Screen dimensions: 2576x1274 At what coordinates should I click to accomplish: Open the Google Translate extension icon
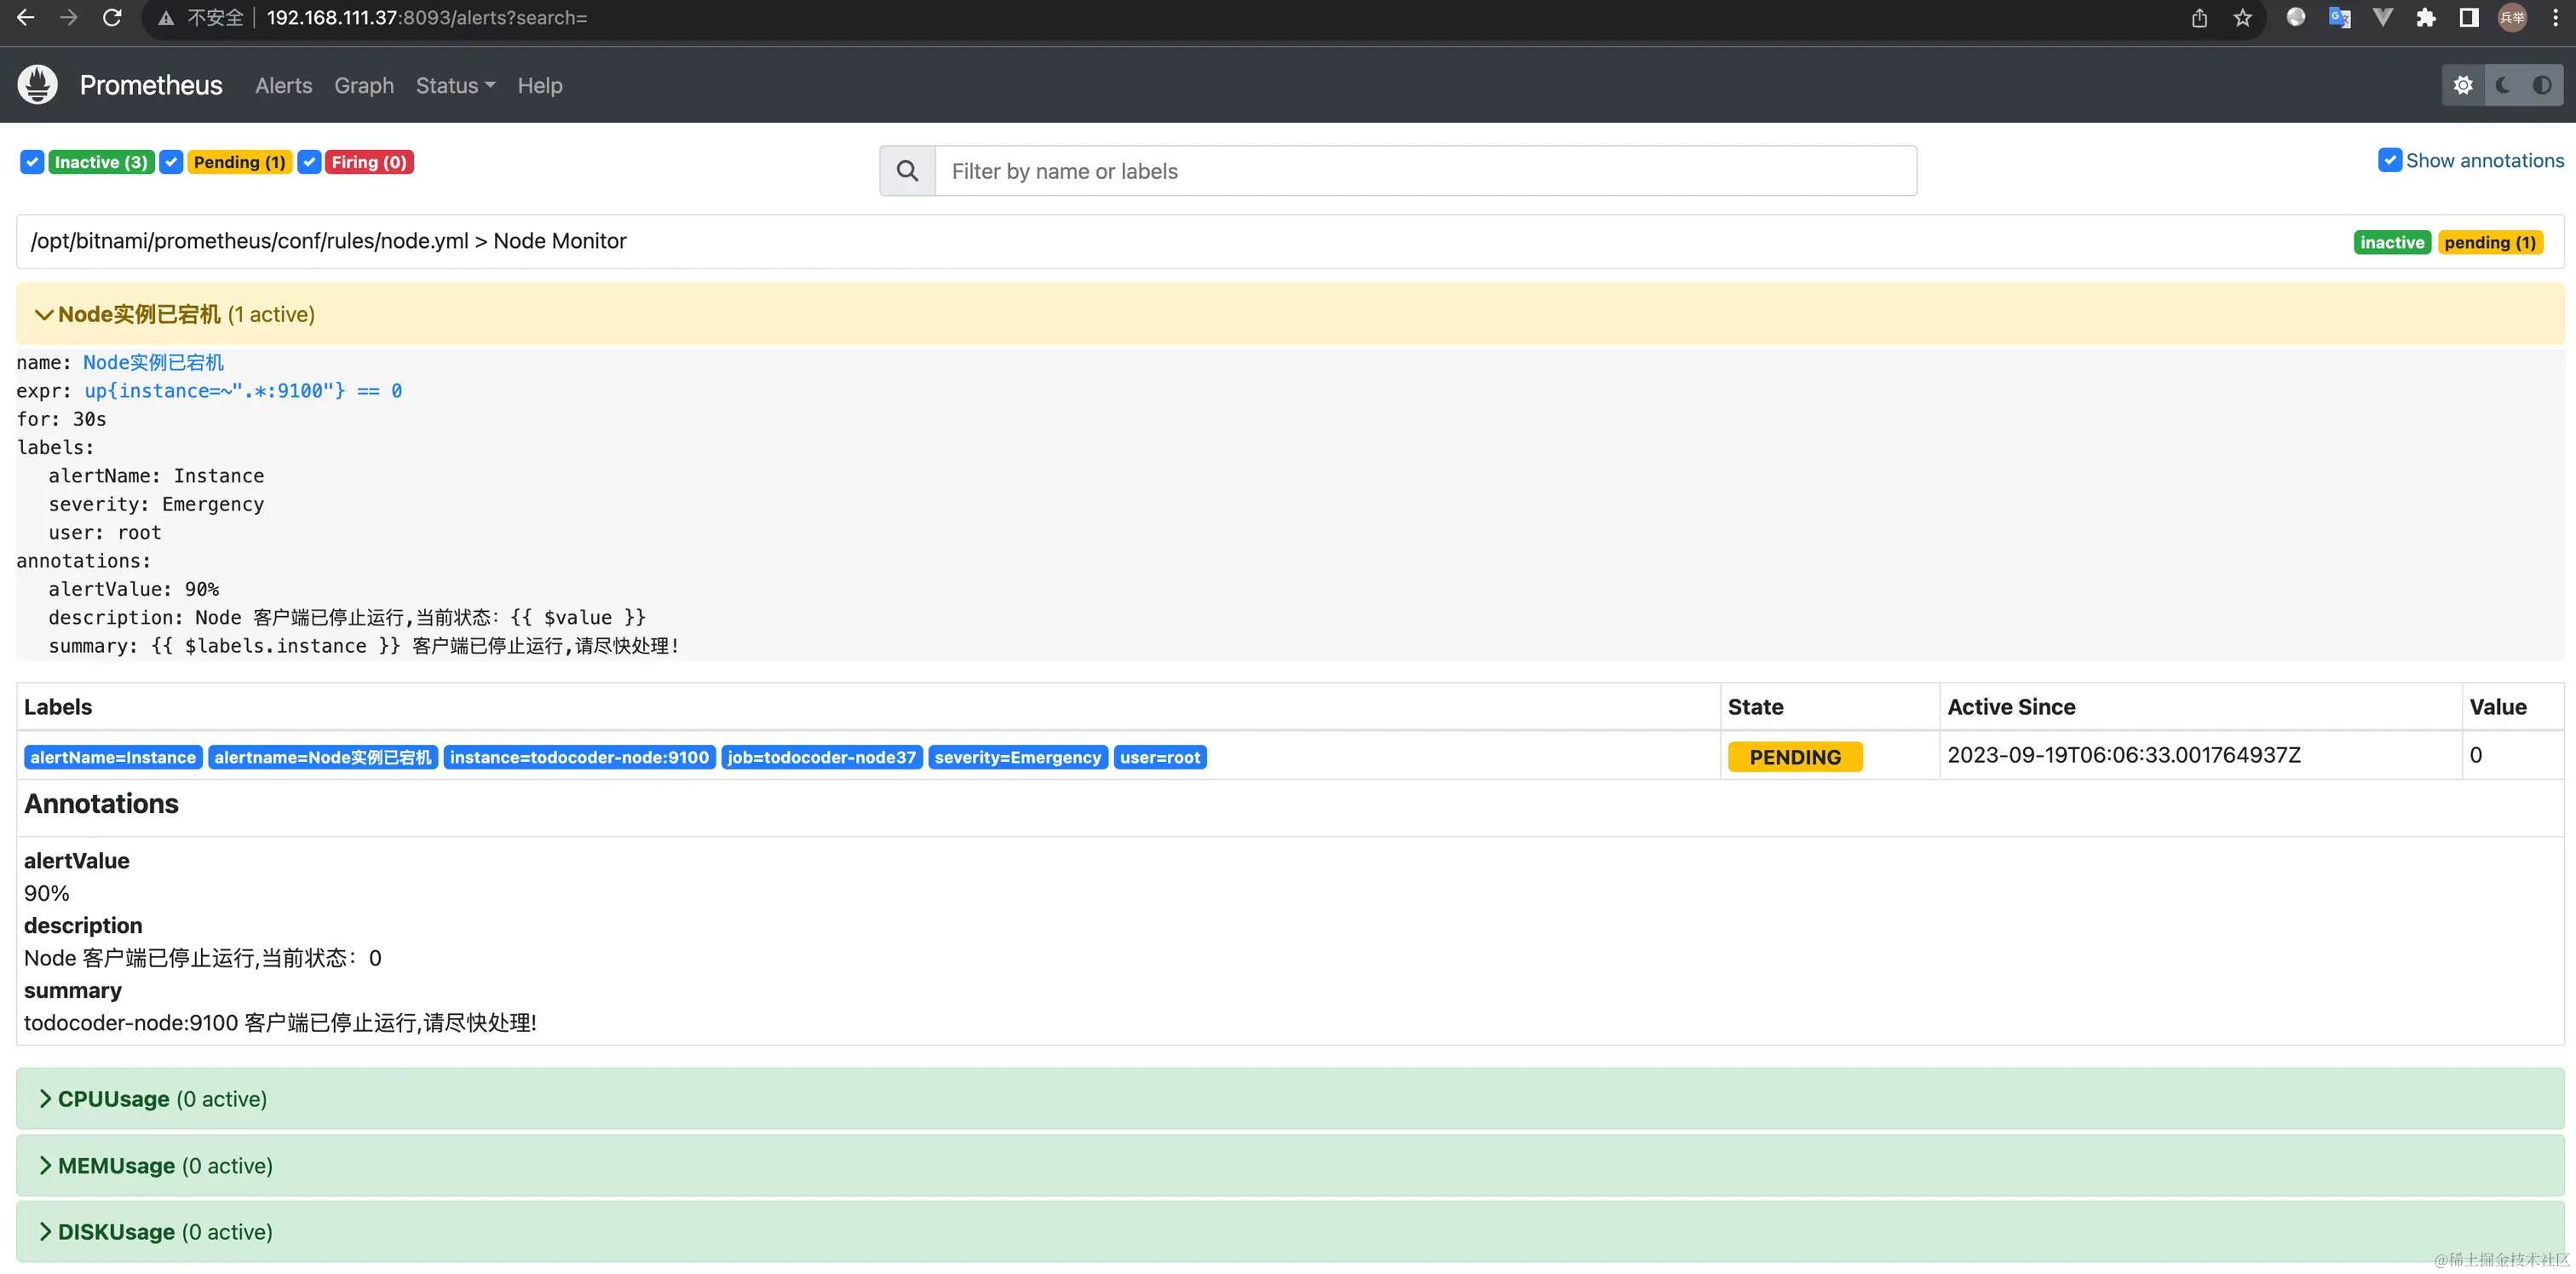2339,18
